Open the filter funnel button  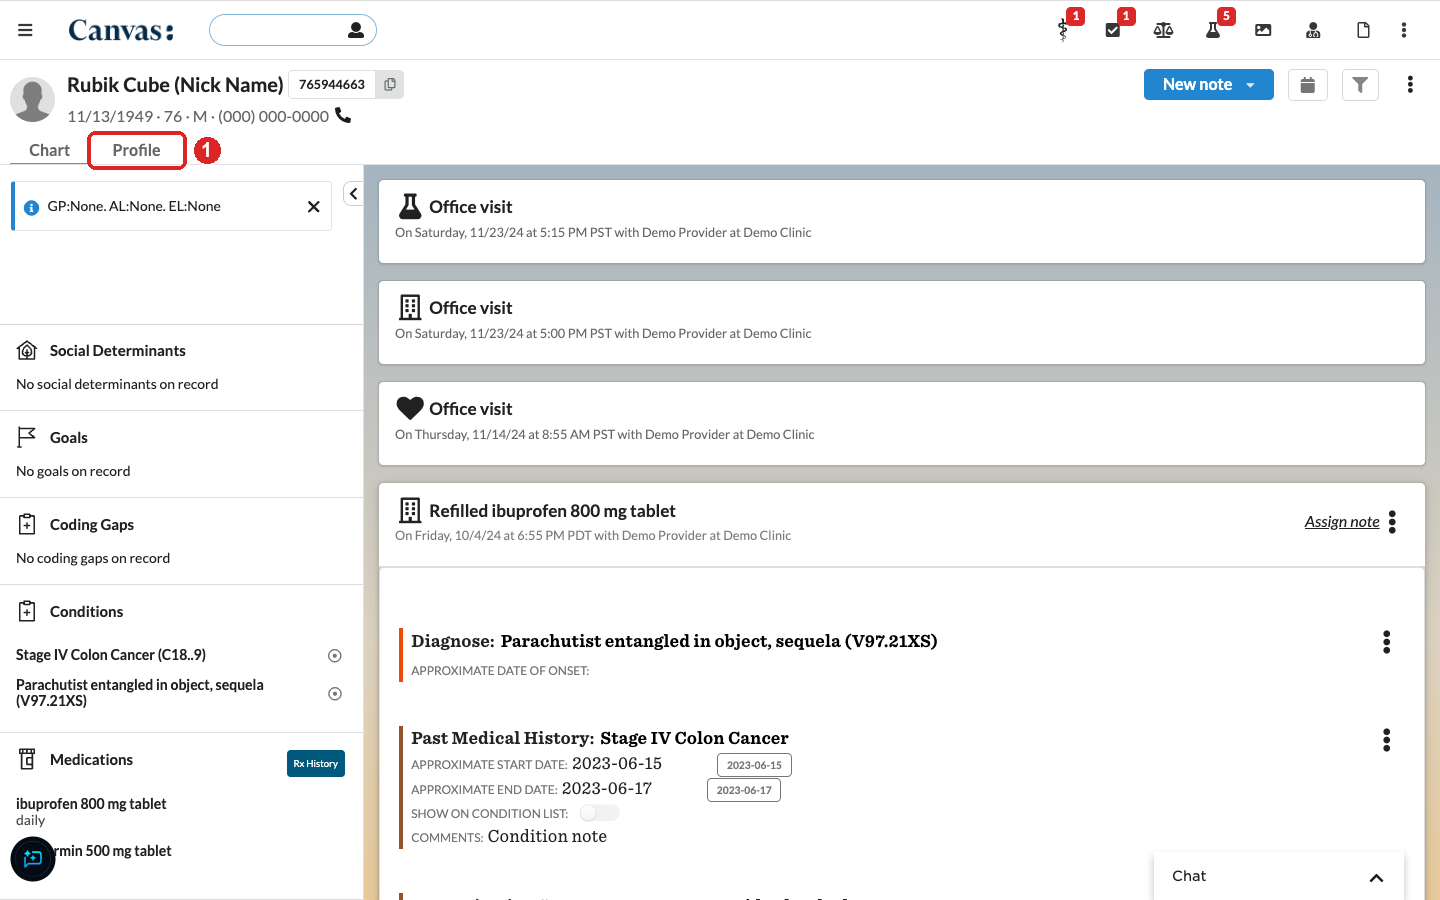(x=1360, y=85)
